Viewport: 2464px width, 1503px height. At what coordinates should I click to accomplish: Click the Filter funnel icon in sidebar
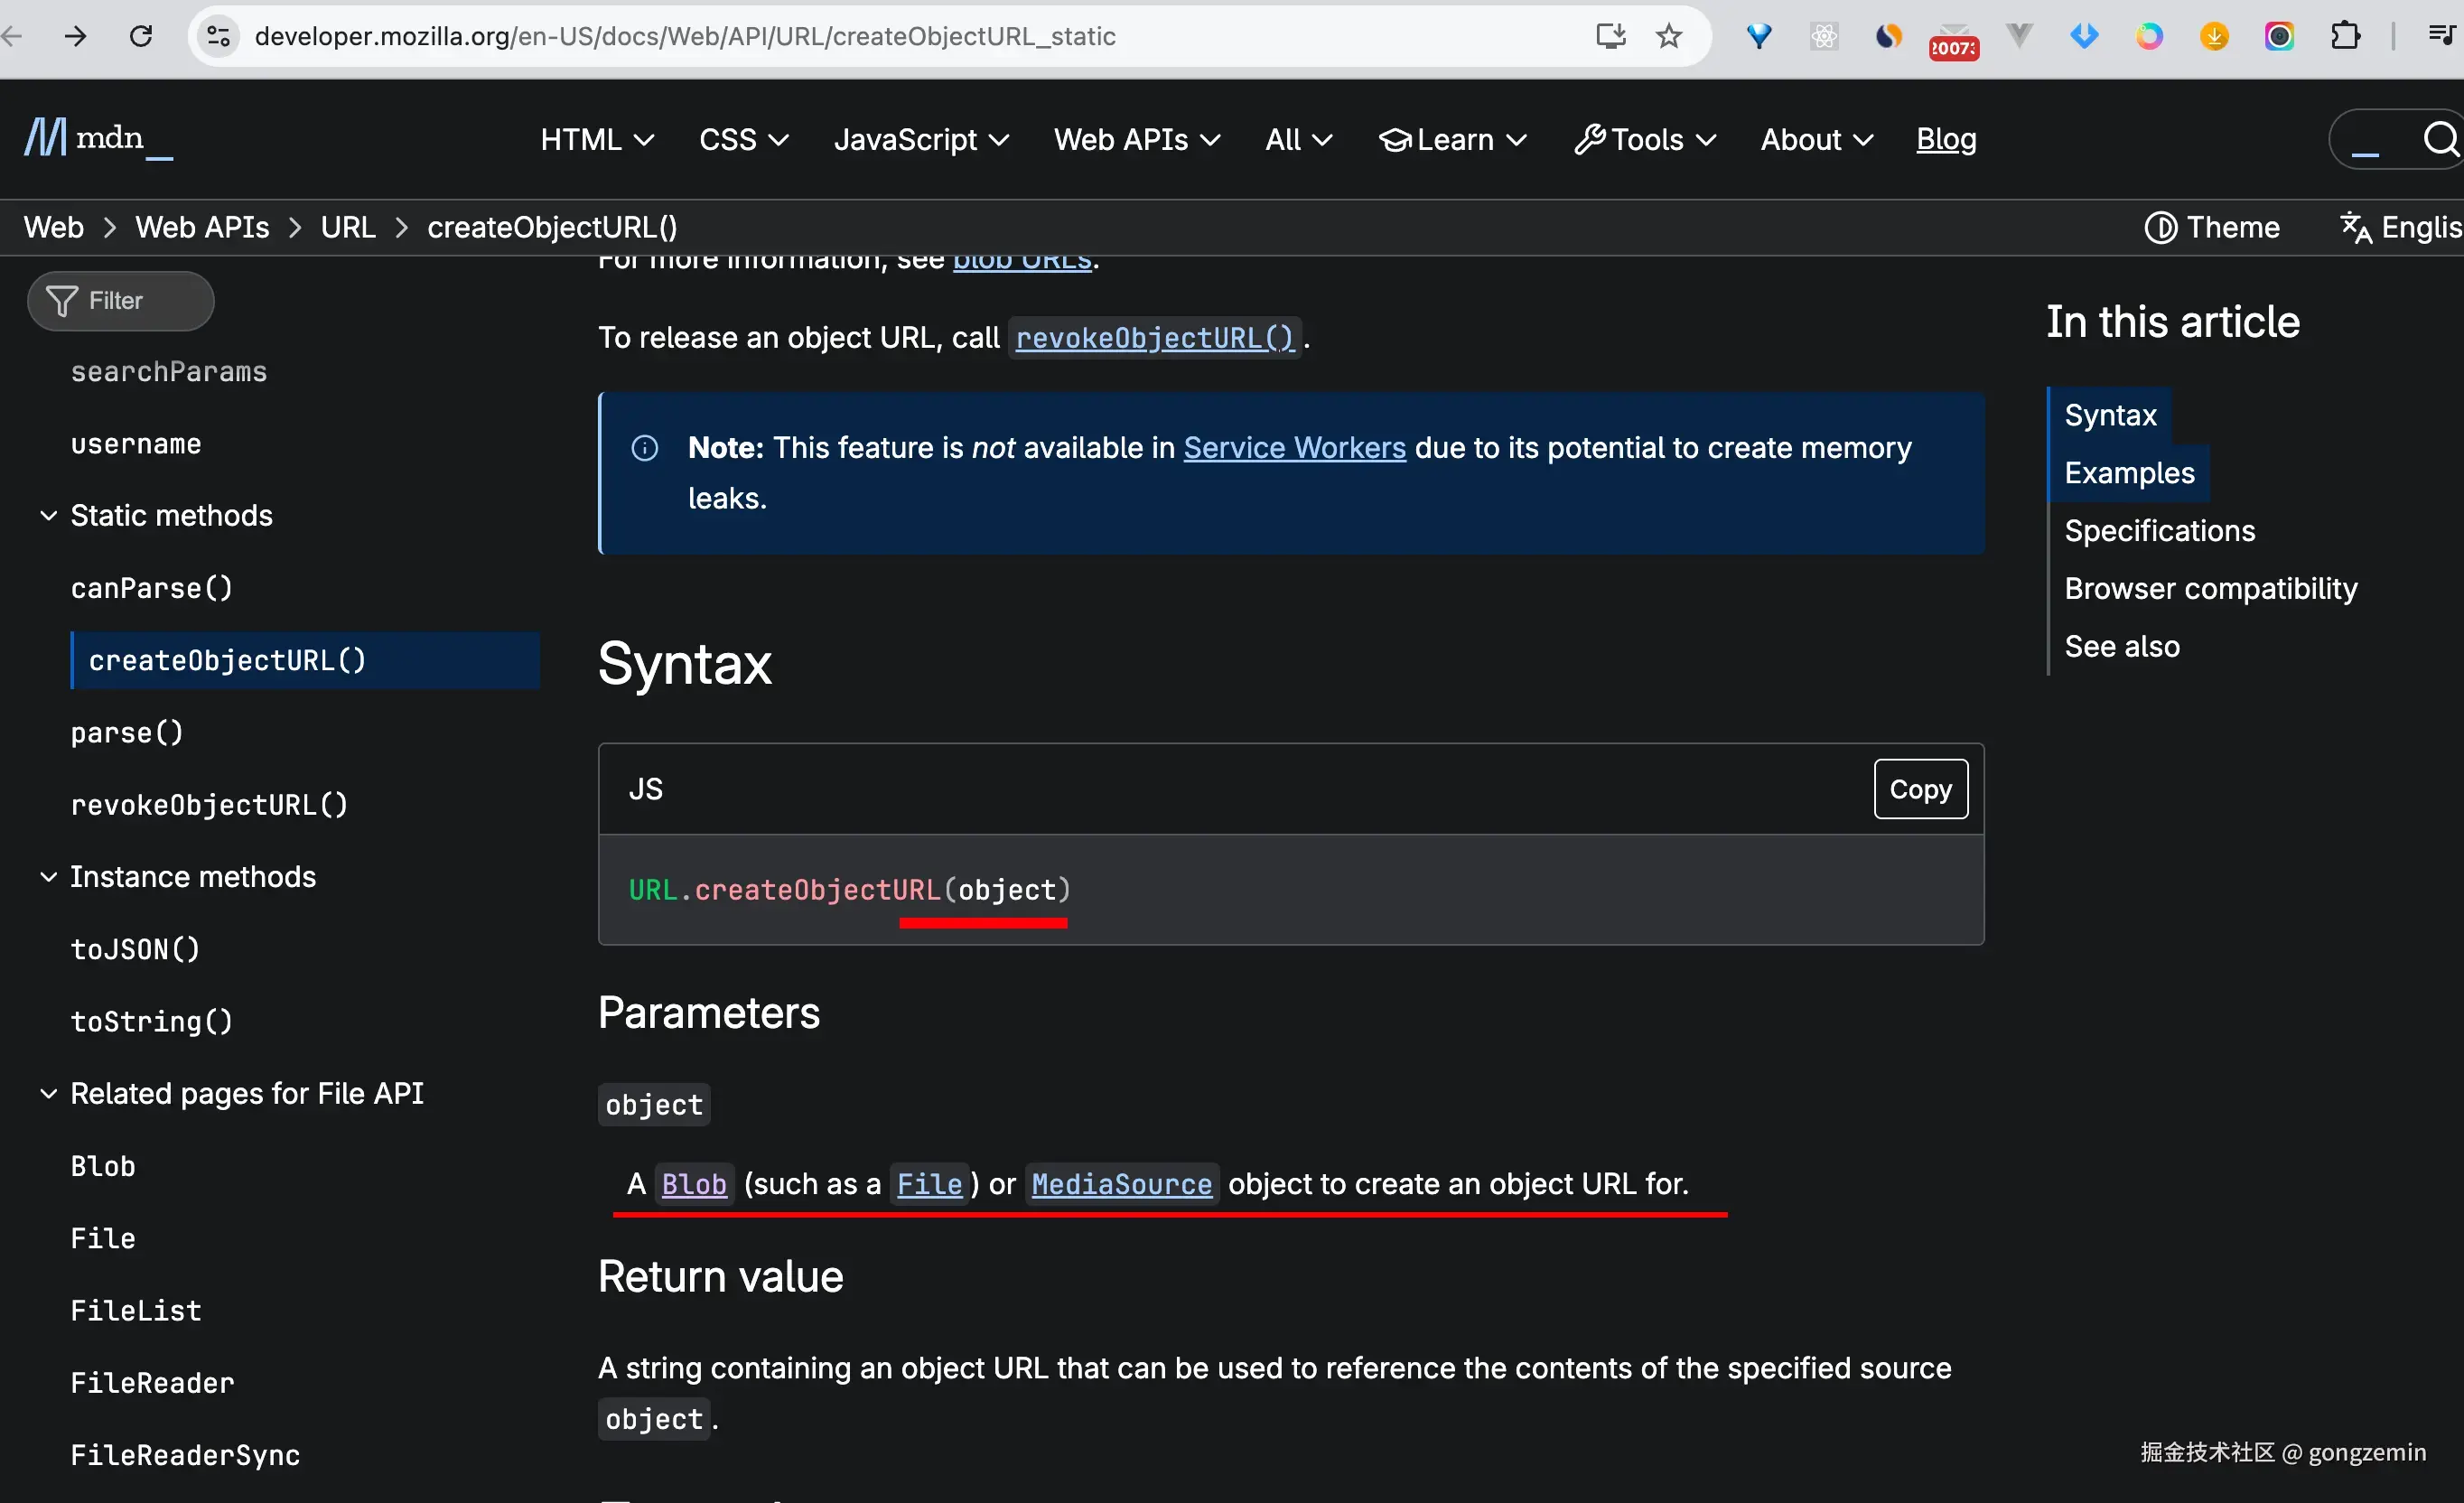(62, 301)
